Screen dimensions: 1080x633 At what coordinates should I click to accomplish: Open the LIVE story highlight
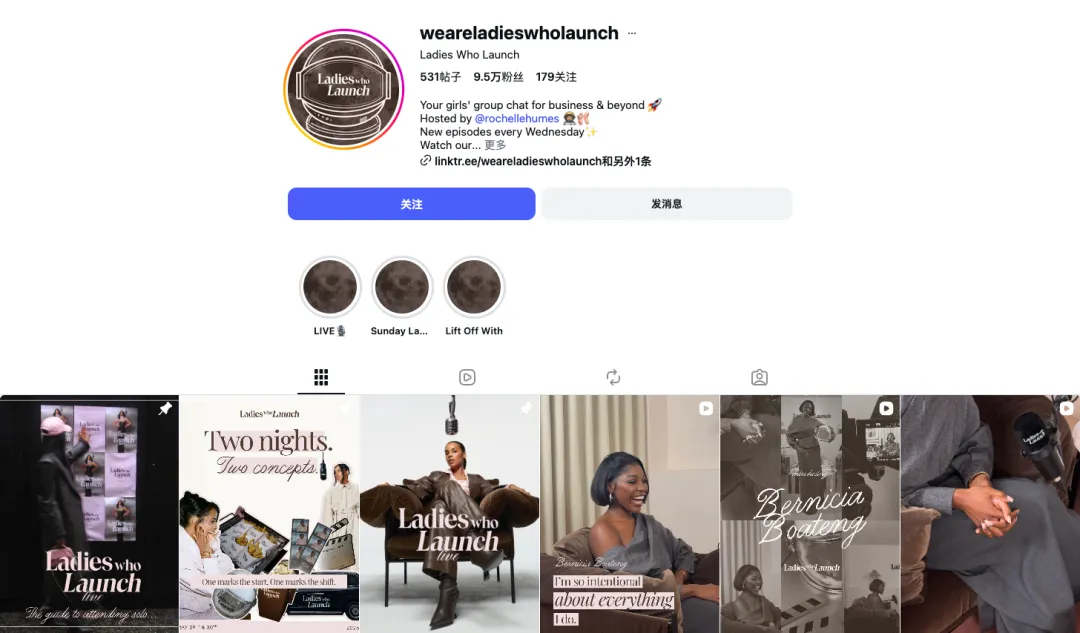330,287
